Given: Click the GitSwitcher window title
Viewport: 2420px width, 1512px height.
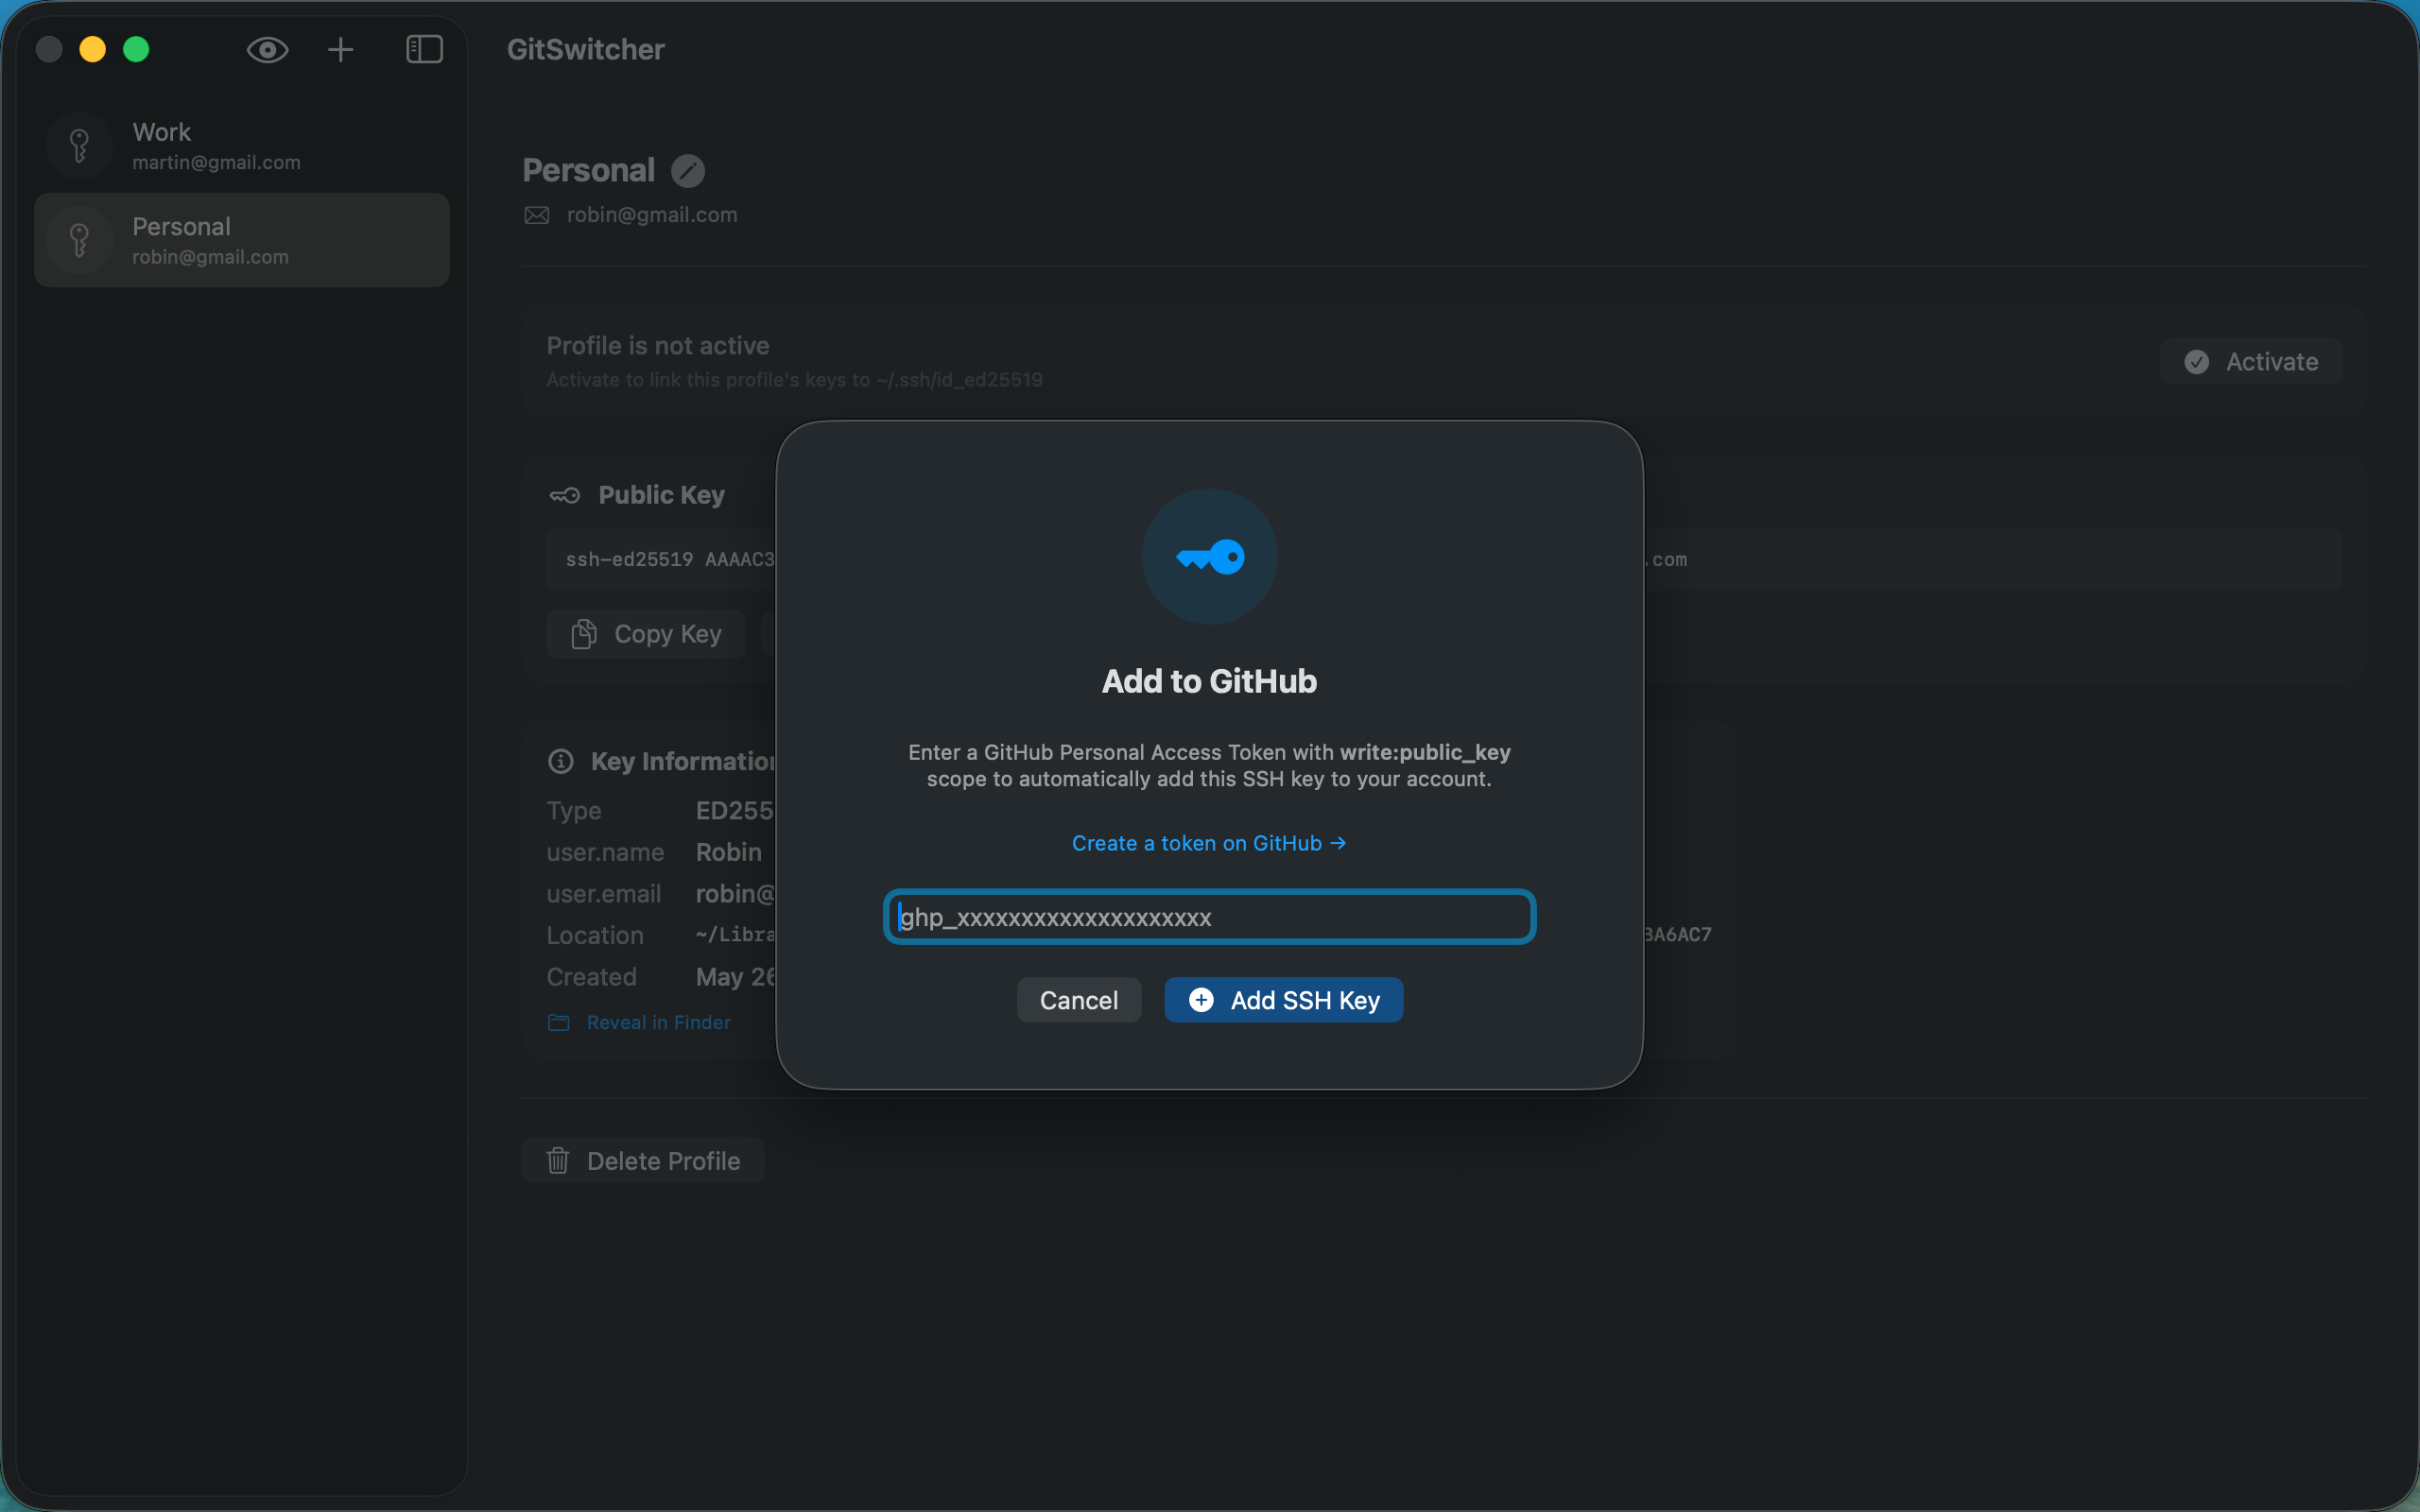Looking at the screenshot, I should tap(586, 50).
